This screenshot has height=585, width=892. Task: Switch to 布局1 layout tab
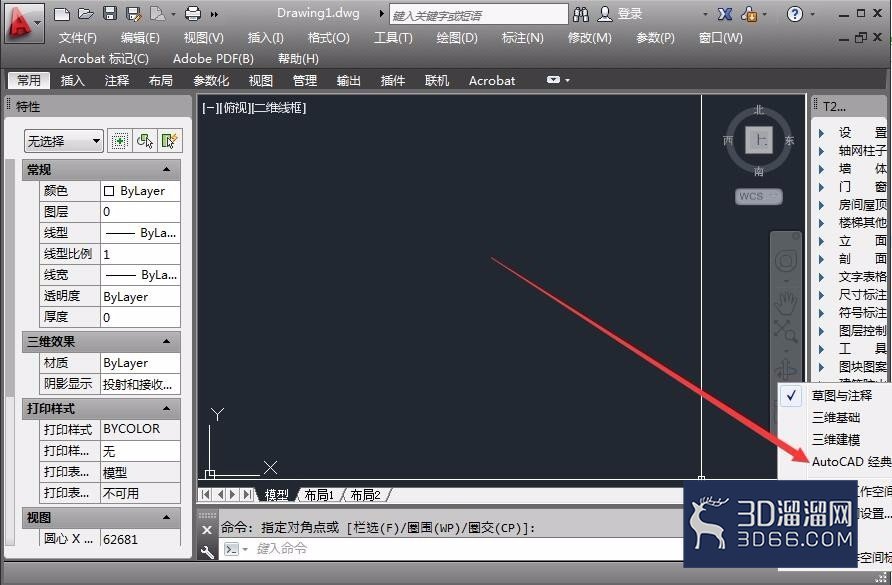[319, 495]
